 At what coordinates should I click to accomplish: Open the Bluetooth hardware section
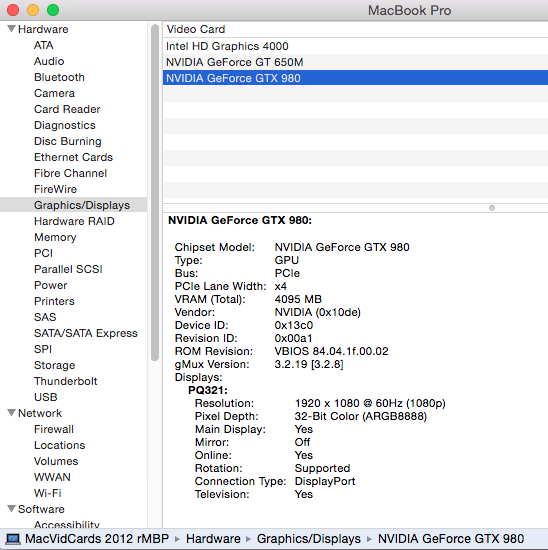(59, 77)
